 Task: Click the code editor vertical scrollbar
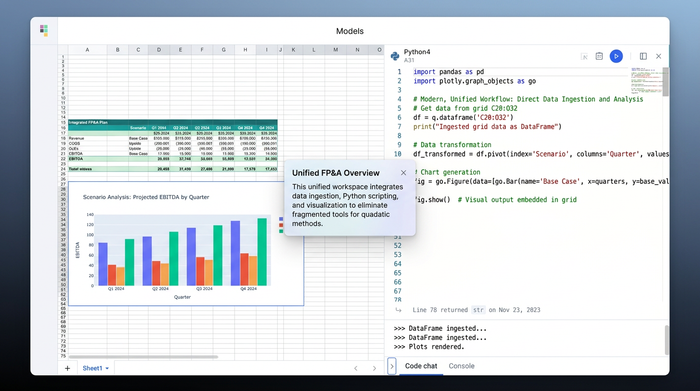click(x=665, y=82)
